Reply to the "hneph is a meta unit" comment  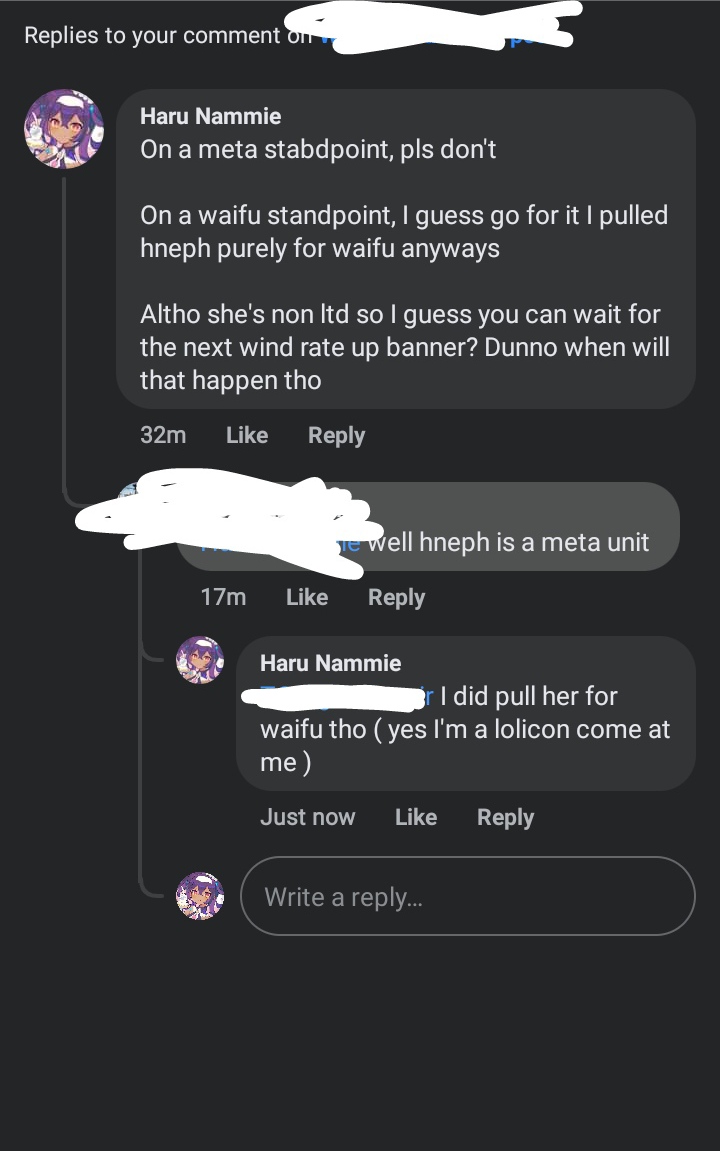pyautogui.click(x=396, y=597)
